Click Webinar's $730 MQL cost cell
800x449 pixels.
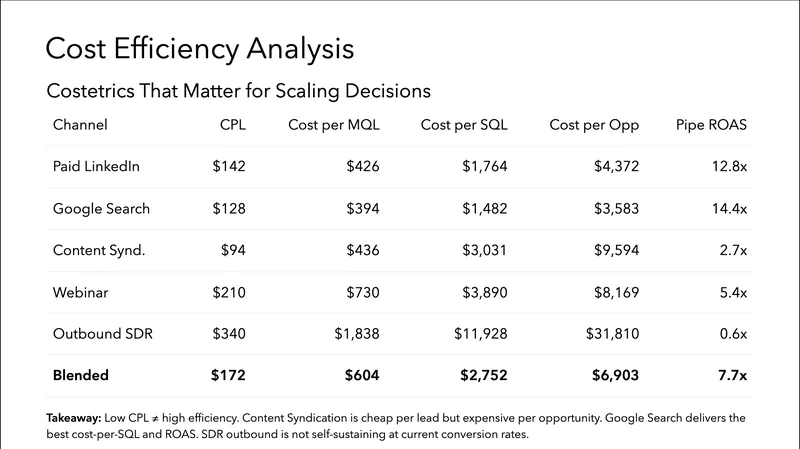pyautogui.click(x=362, y=293)
